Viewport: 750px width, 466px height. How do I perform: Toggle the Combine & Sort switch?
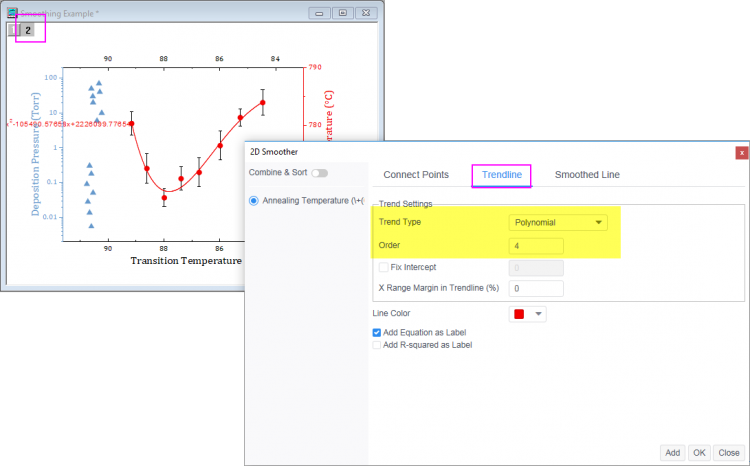click(320, 173)
